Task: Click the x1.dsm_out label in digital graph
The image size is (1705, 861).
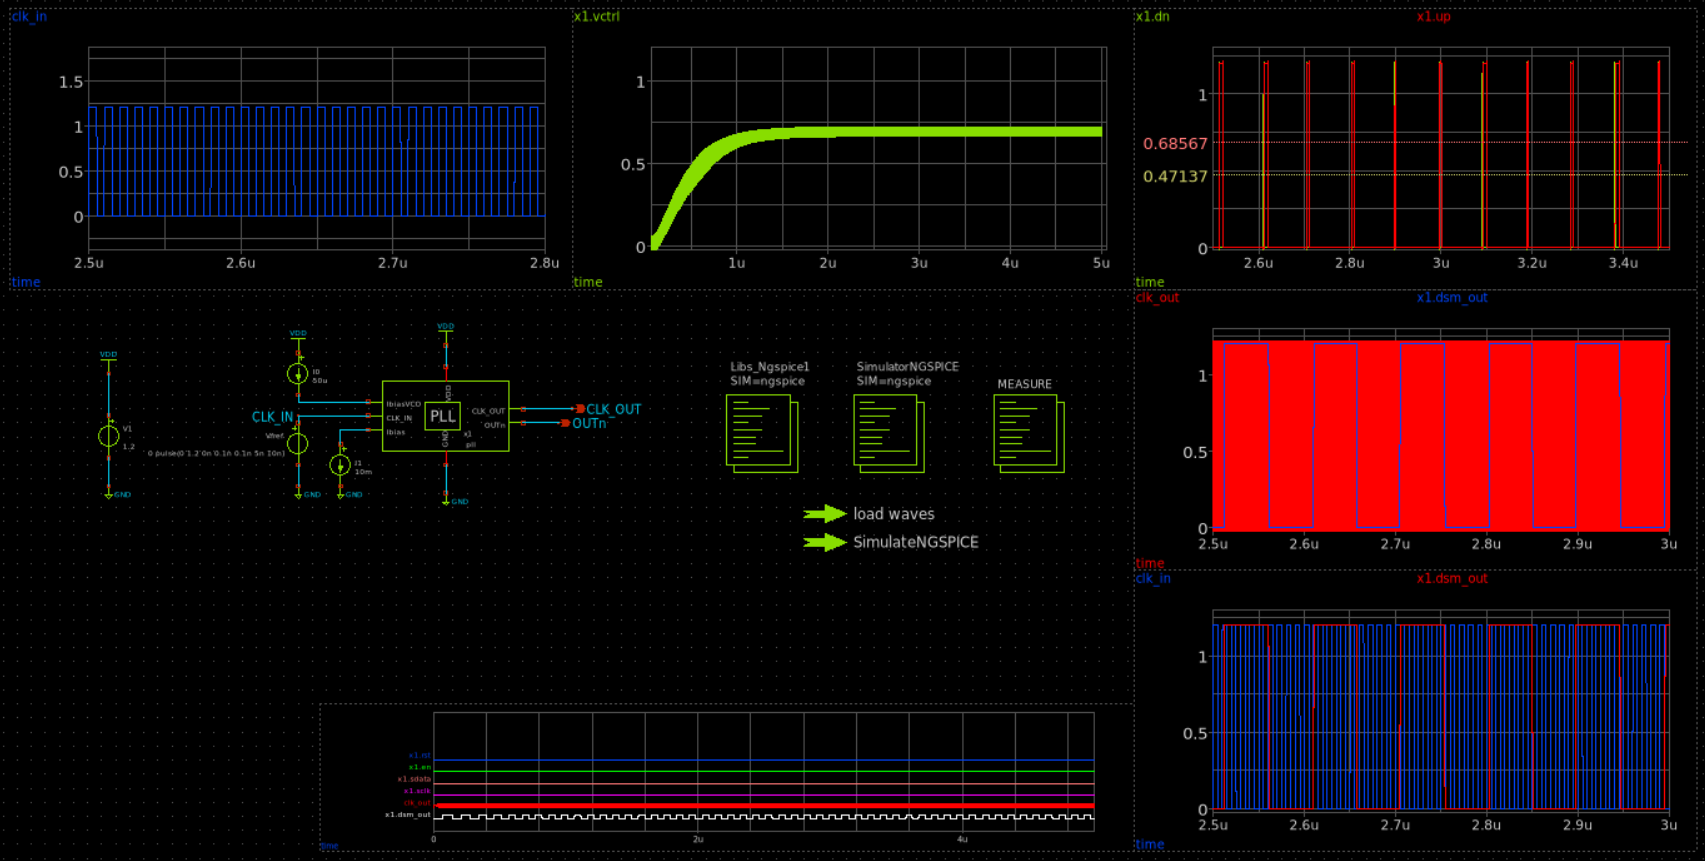Action: [408, 815]
